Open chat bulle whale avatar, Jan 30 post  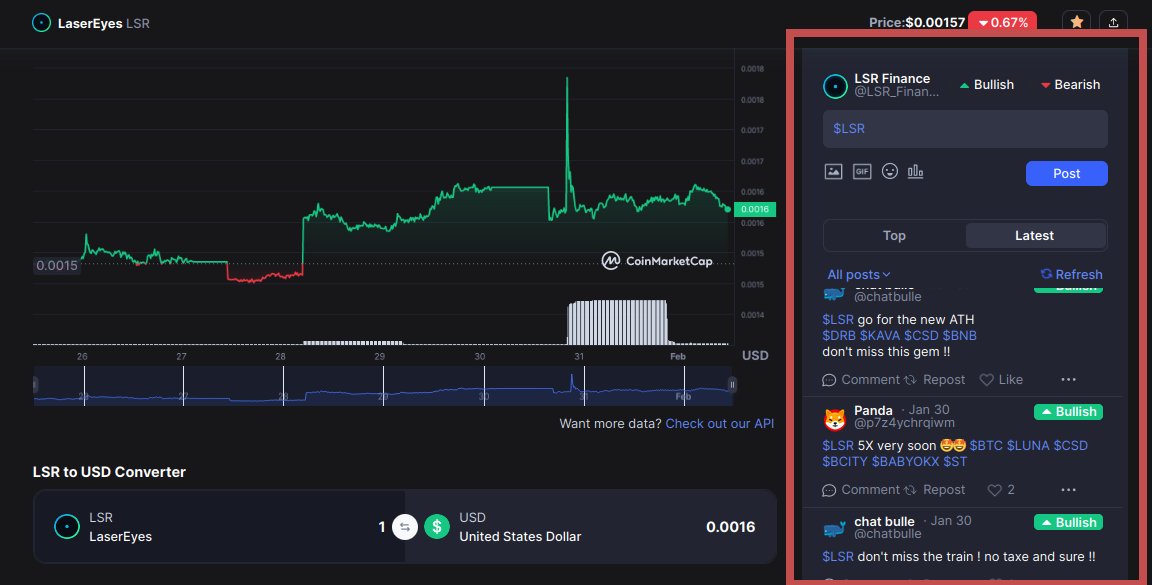coord(835,529)
